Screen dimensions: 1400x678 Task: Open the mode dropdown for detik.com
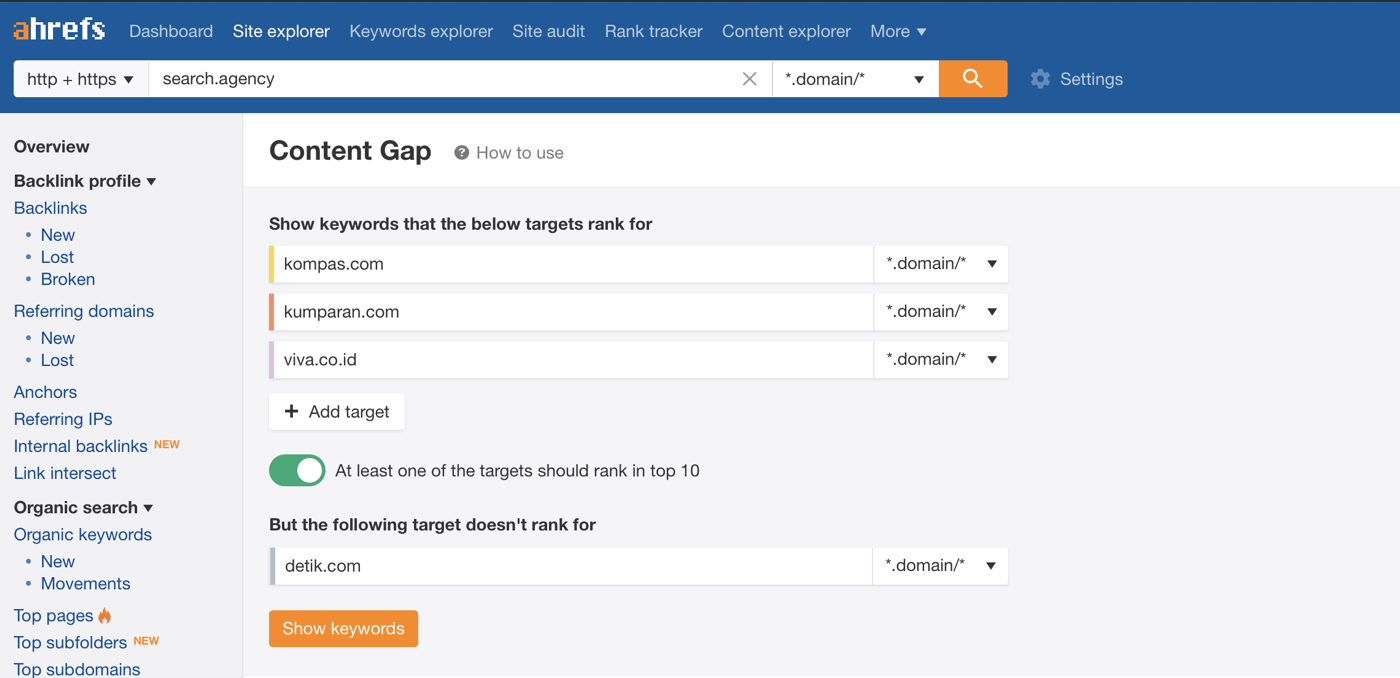pos(940,566)
